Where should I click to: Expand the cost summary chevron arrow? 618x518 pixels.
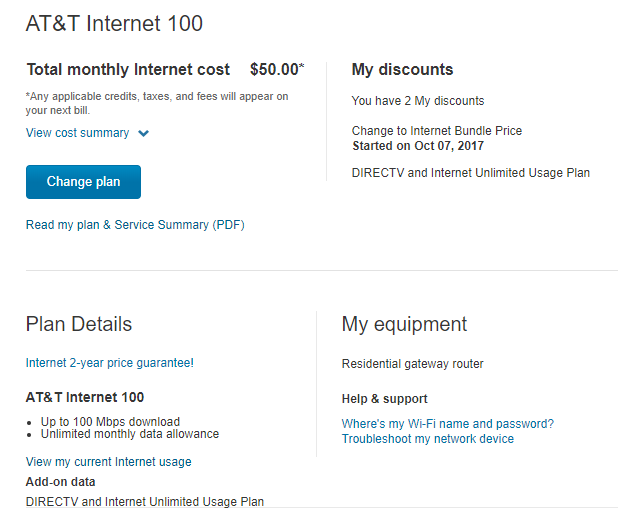pos(144,134)
